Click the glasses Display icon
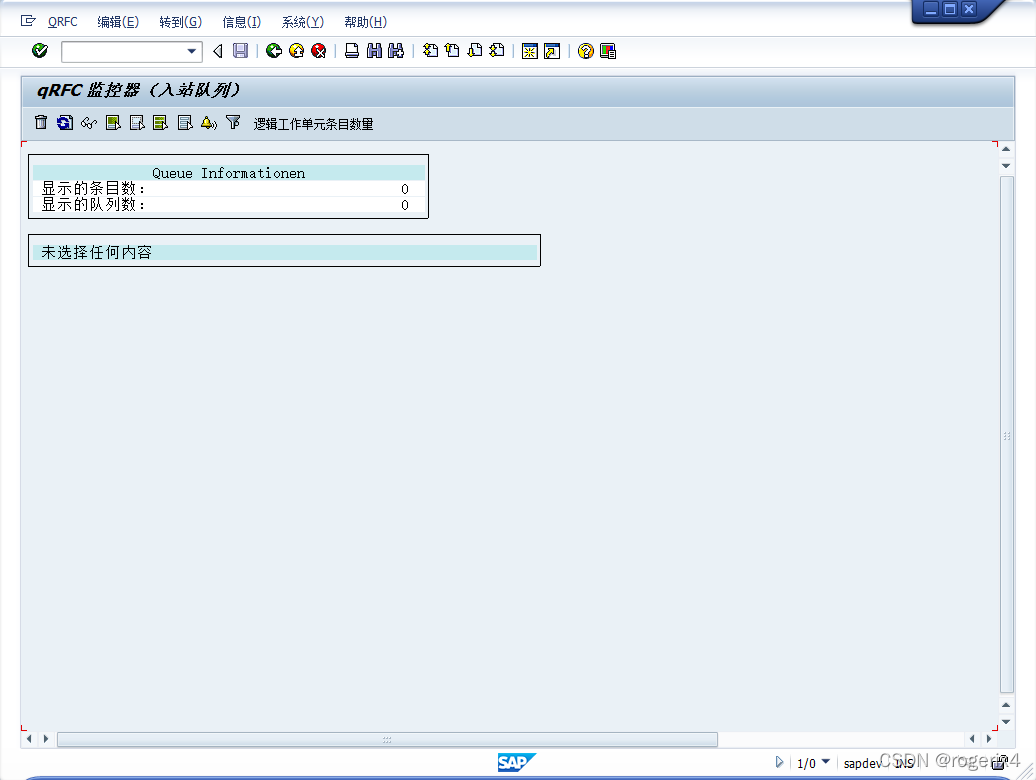 89,123
